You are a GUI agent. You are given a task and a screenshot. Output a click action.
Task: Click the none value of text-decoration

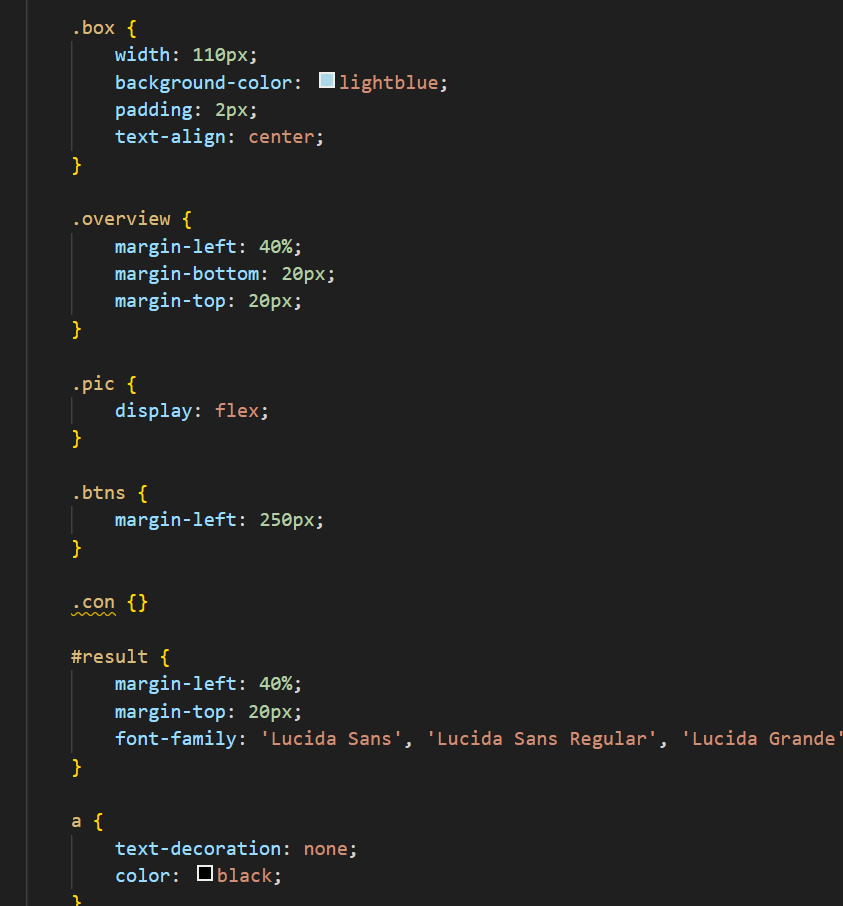click(x=326, y=848)
